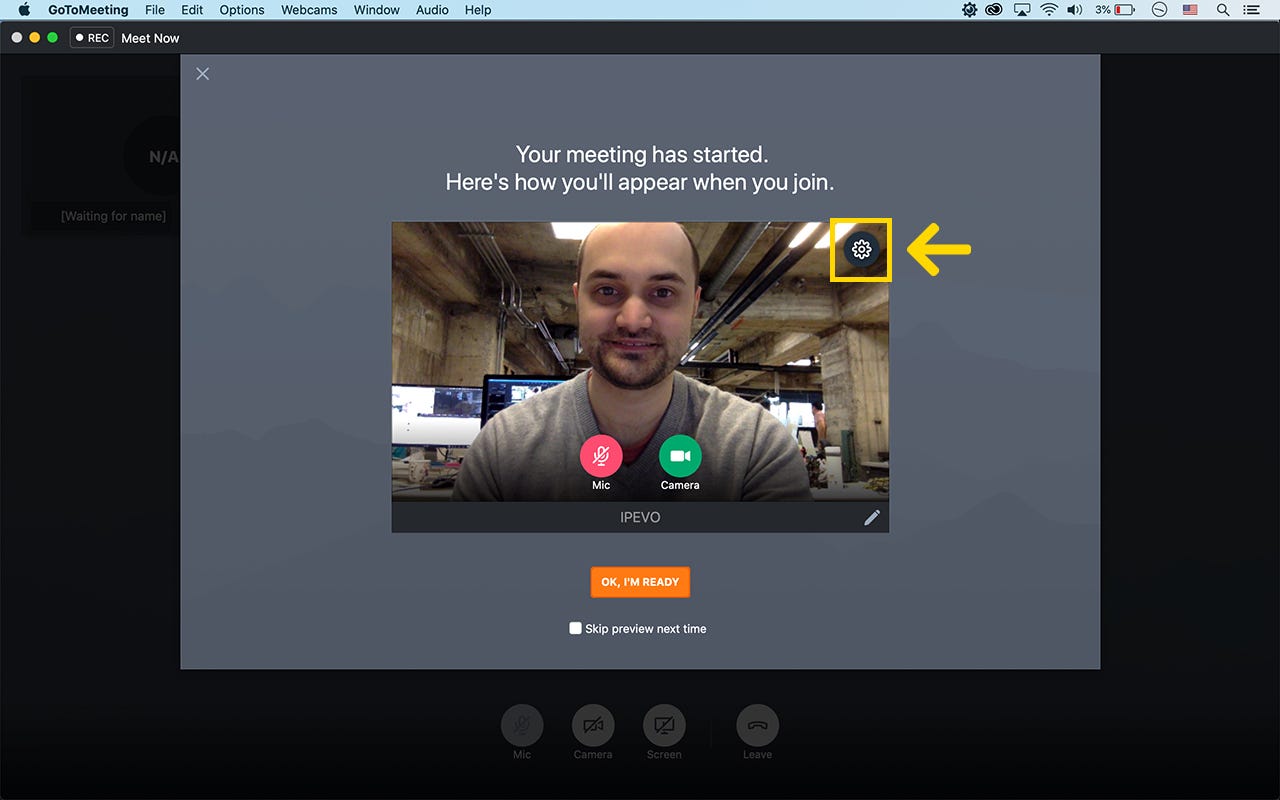Click the Camera icon in the bottom toolbar

click(592, 725)
